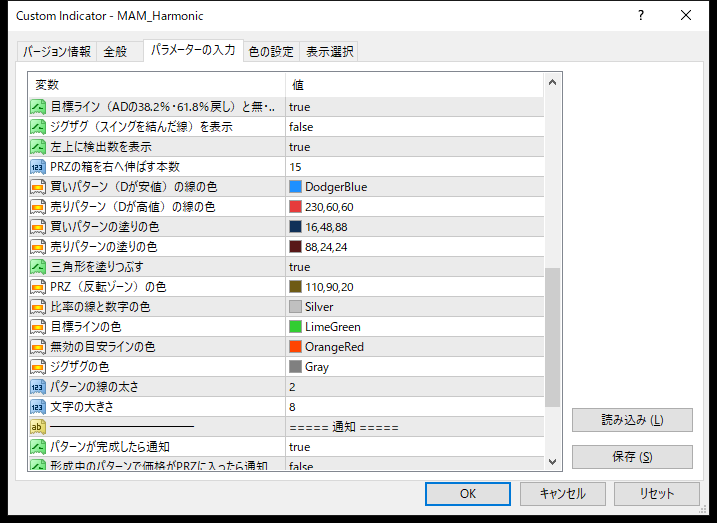717x523 pixels.
Task: Click the boolean icon beside パターンが完成したら通知
Action: 38,447
